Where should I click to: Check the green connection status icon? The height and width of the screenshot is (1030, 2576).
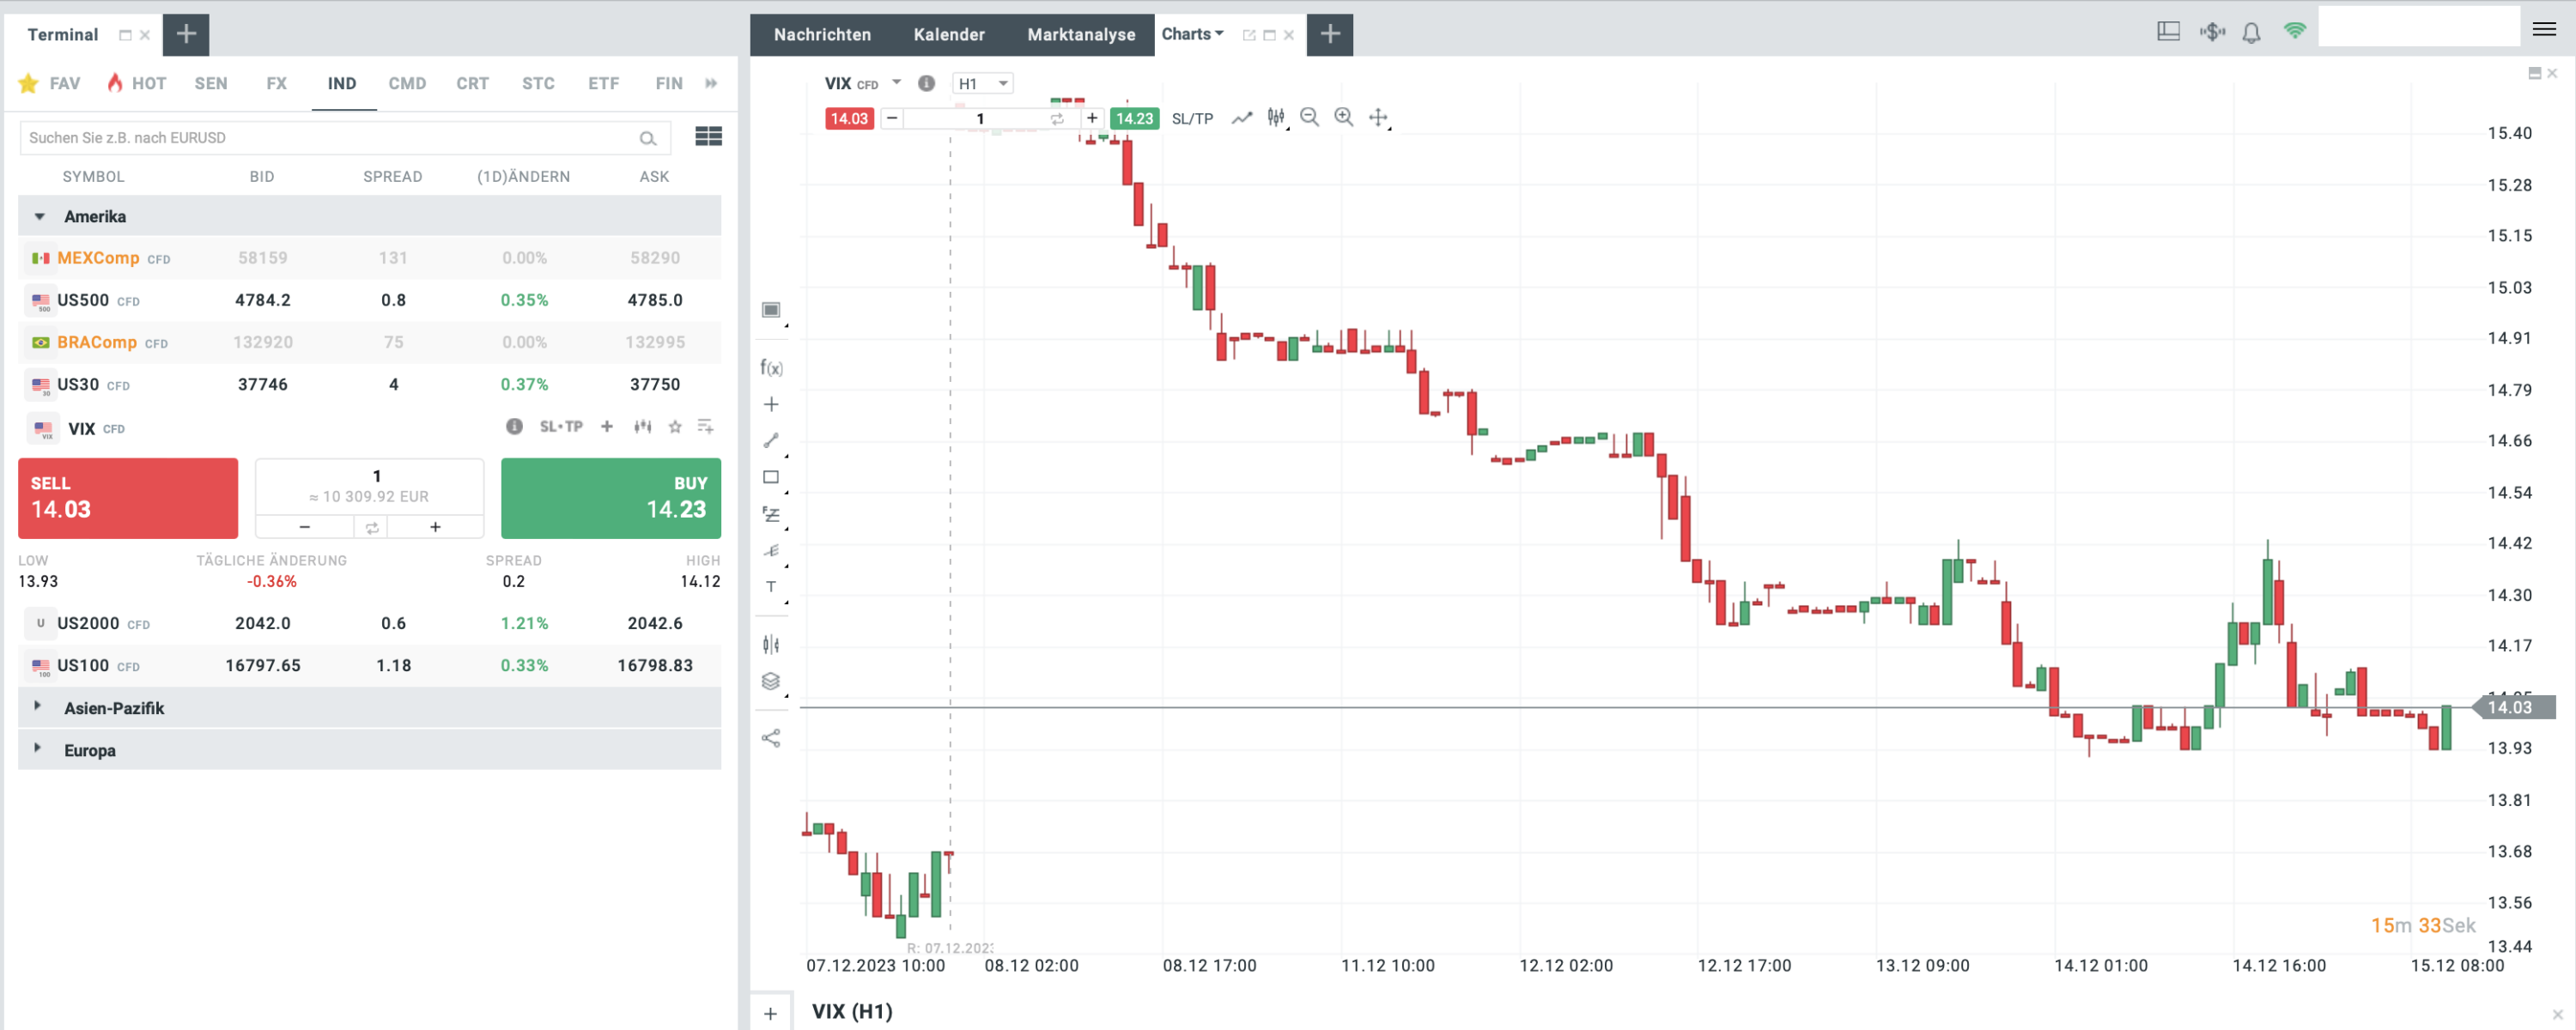pos(2295,31)
